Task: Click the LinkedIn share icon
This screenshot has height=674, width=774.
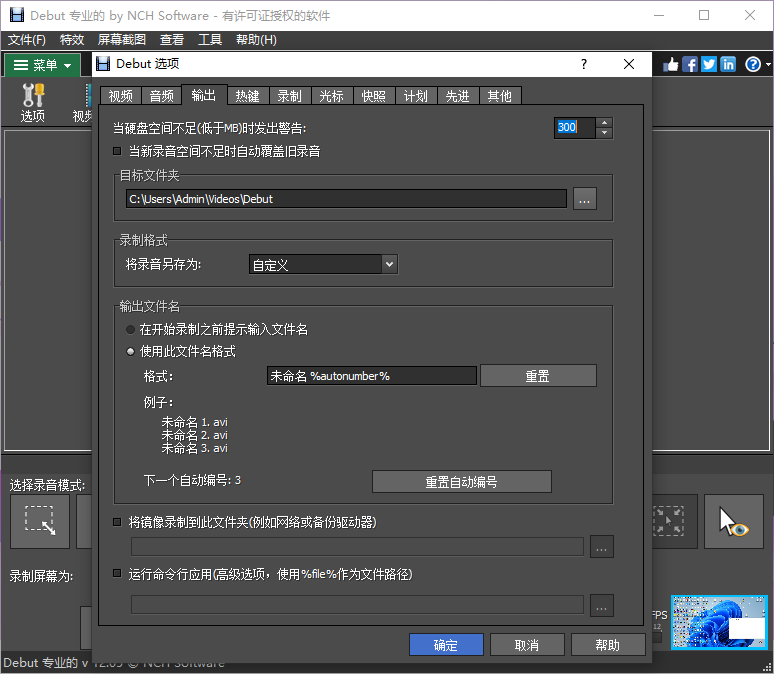Action: click(728, 64)
